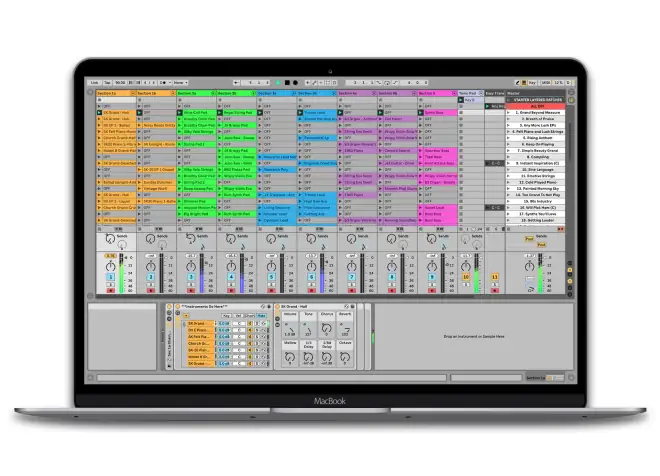Click the Follow arrow icon in top bar
This screenshot has height=476, width=660.
pyautogui.click(x=236, y=82)
